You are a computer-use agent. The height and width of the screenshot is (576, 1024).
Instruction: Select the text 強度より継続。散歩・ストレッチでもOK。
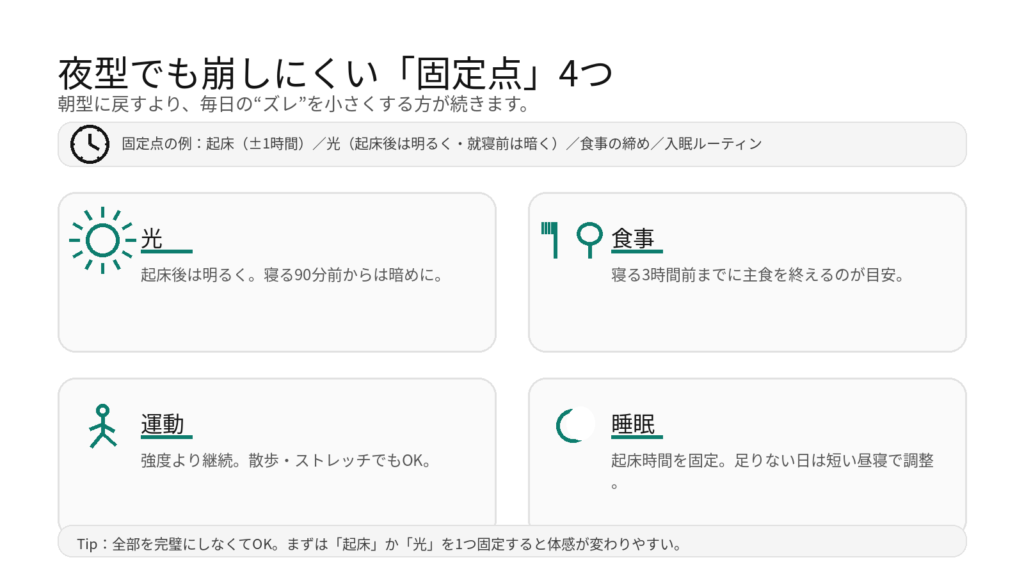(x=285, y=461)
